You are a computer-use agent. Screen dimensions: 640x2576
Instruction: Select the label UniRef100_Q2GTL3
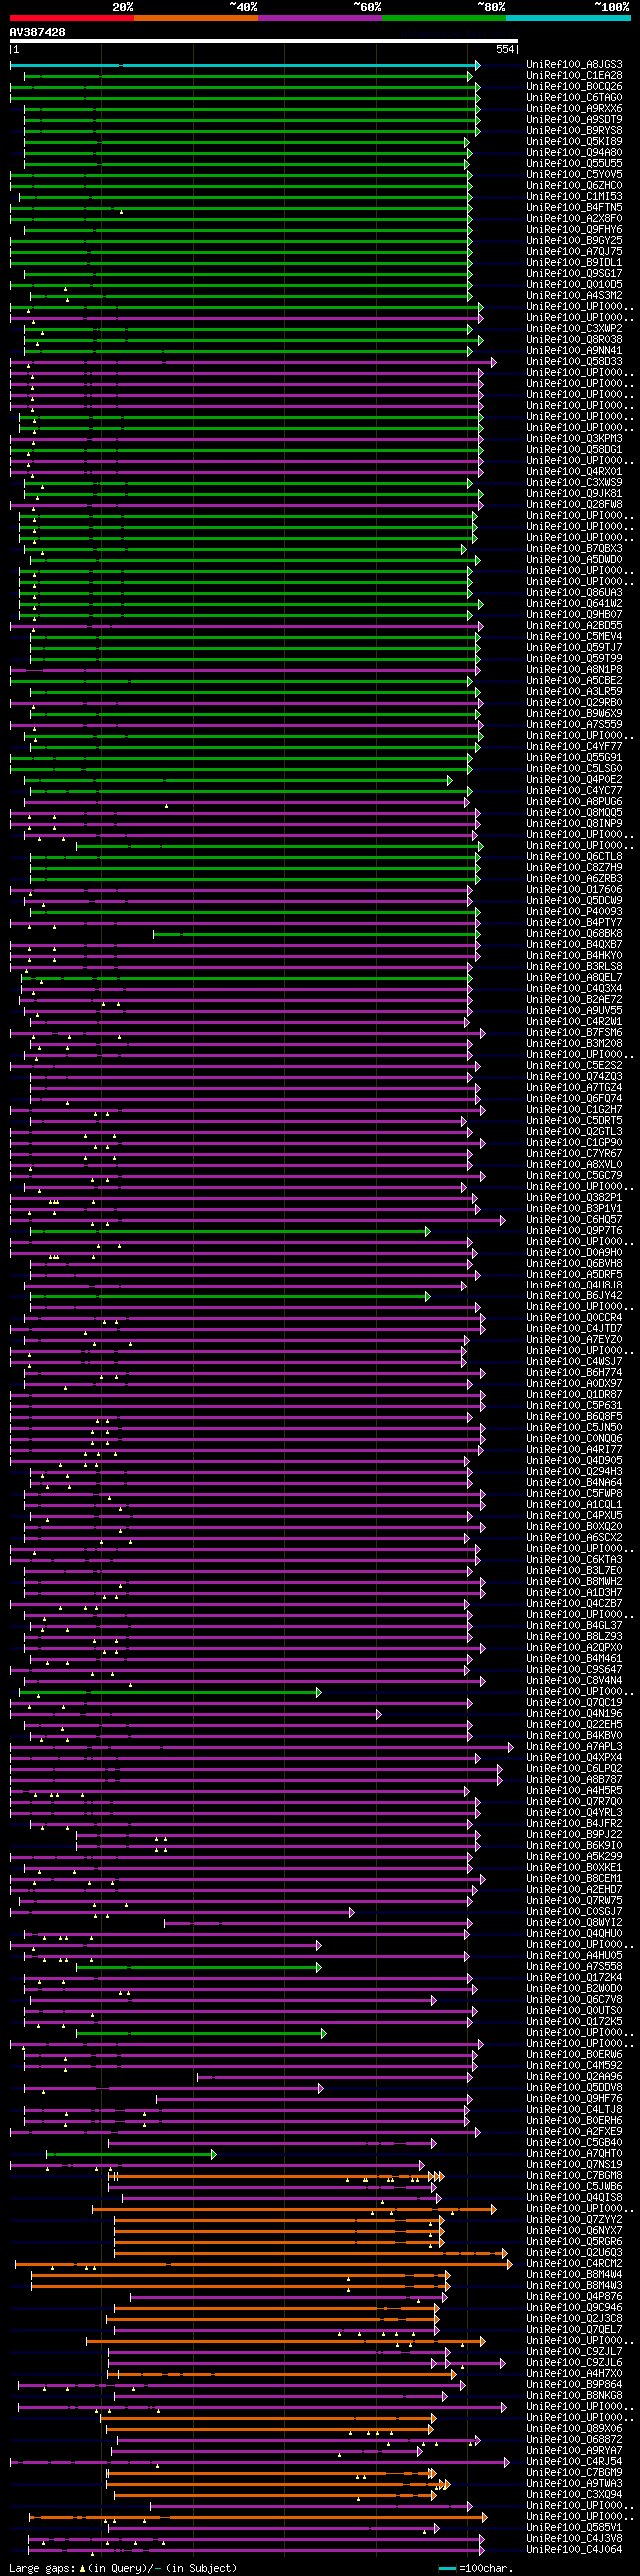(574, 1131)
